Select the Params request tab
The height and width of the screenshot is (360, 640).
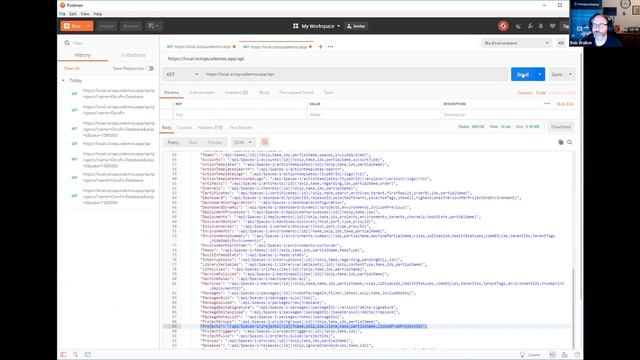171,93
